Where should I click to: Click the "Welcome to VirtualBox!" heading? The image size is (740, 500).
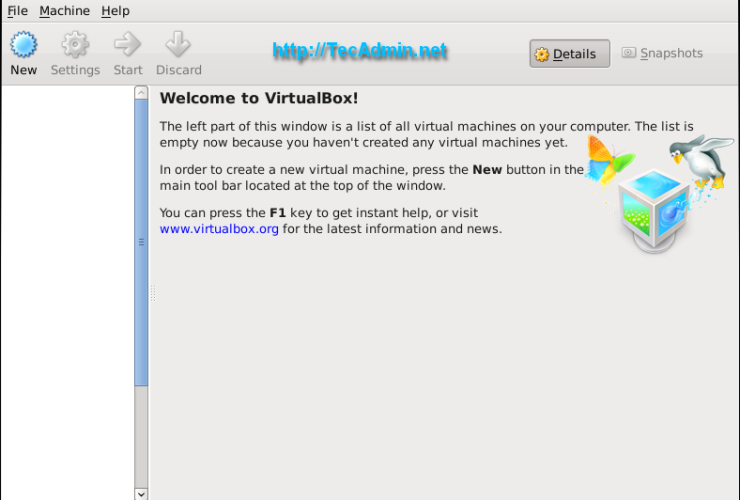coord(259,98)
